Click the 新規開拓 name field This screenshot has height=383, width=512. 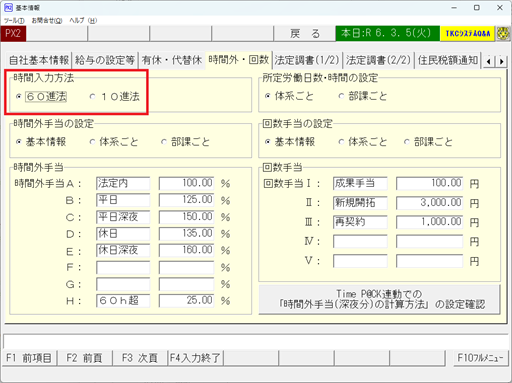(360, 203)
